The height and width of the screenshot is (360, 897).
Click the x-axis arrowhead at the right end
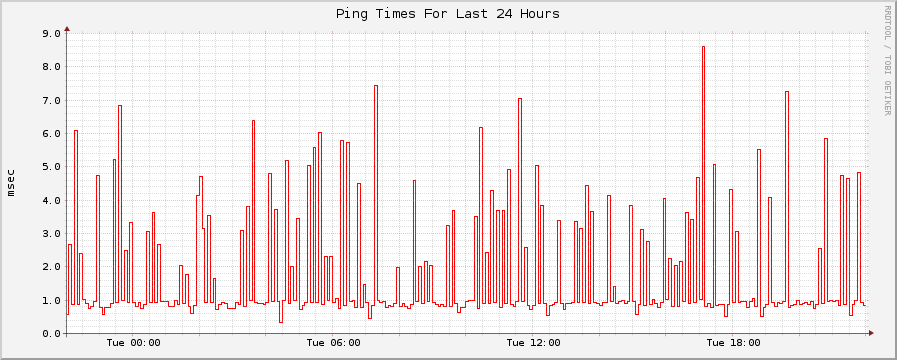pyautogui.click(x=871, y=333)
